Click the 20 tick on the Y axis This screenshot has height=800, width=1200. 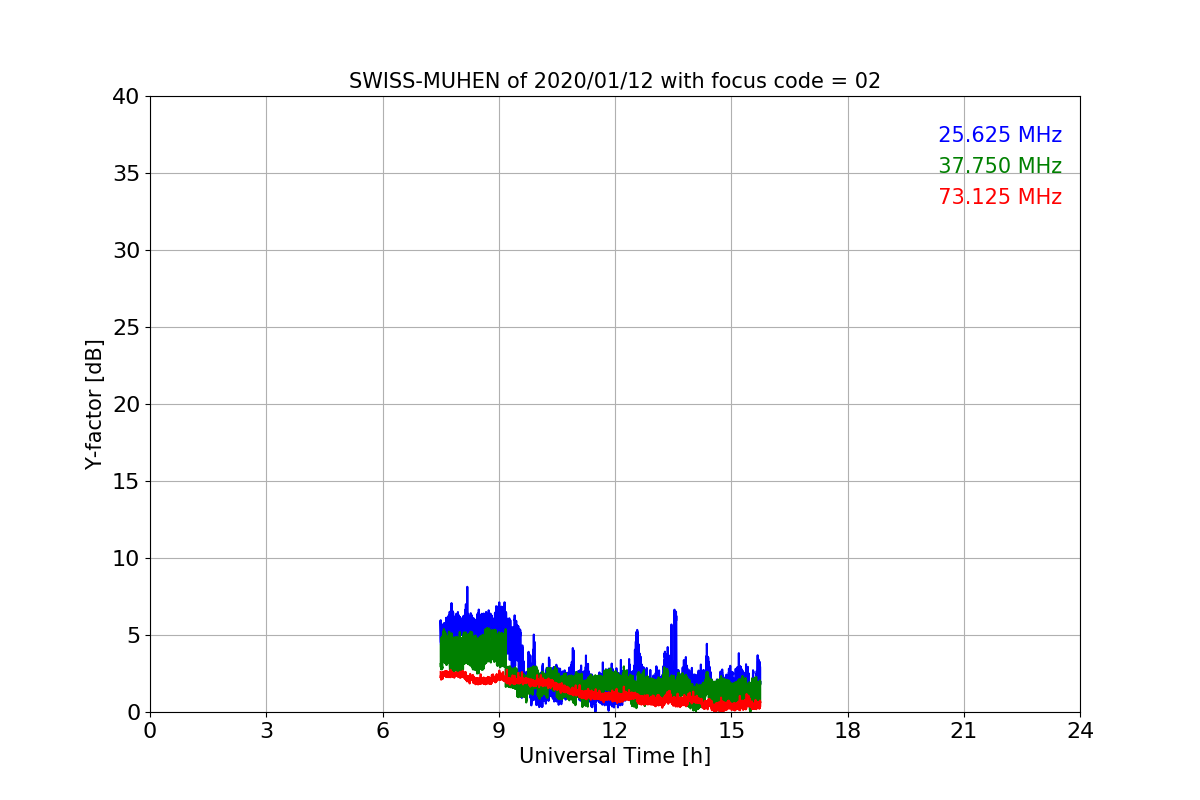(126, 405)
